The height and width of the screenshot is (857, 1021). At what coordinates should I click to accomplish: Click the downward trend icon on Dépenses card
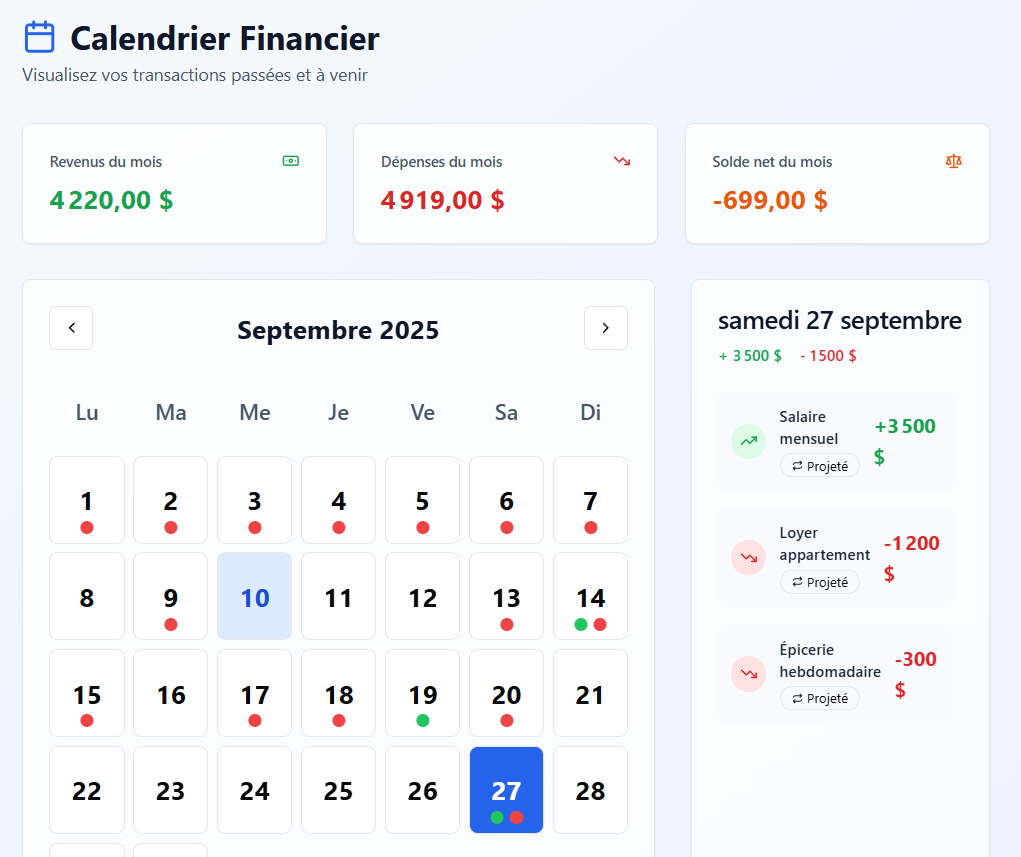coord(622,161)
